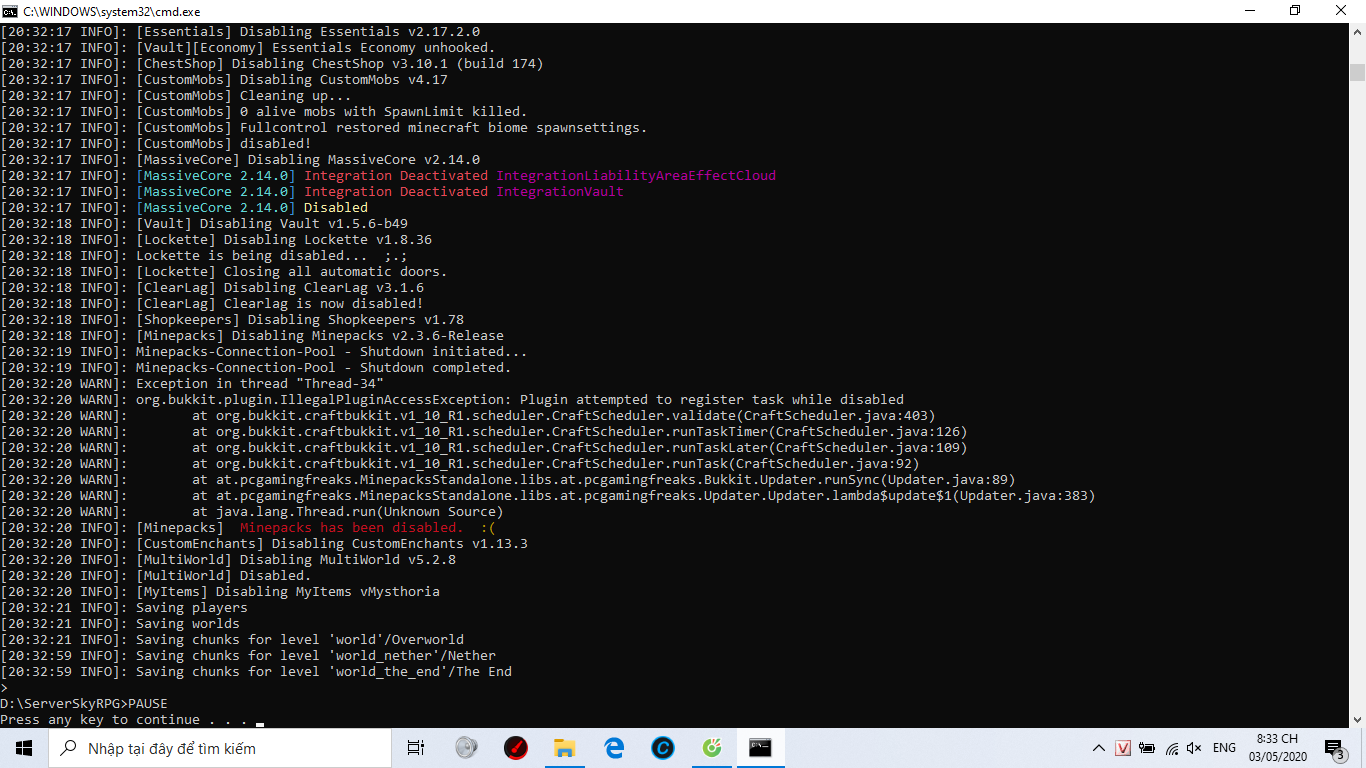Click the 'Shutdown initiated...' line
Viewport: 1366px width, 768px height.
tap(264, 351)
